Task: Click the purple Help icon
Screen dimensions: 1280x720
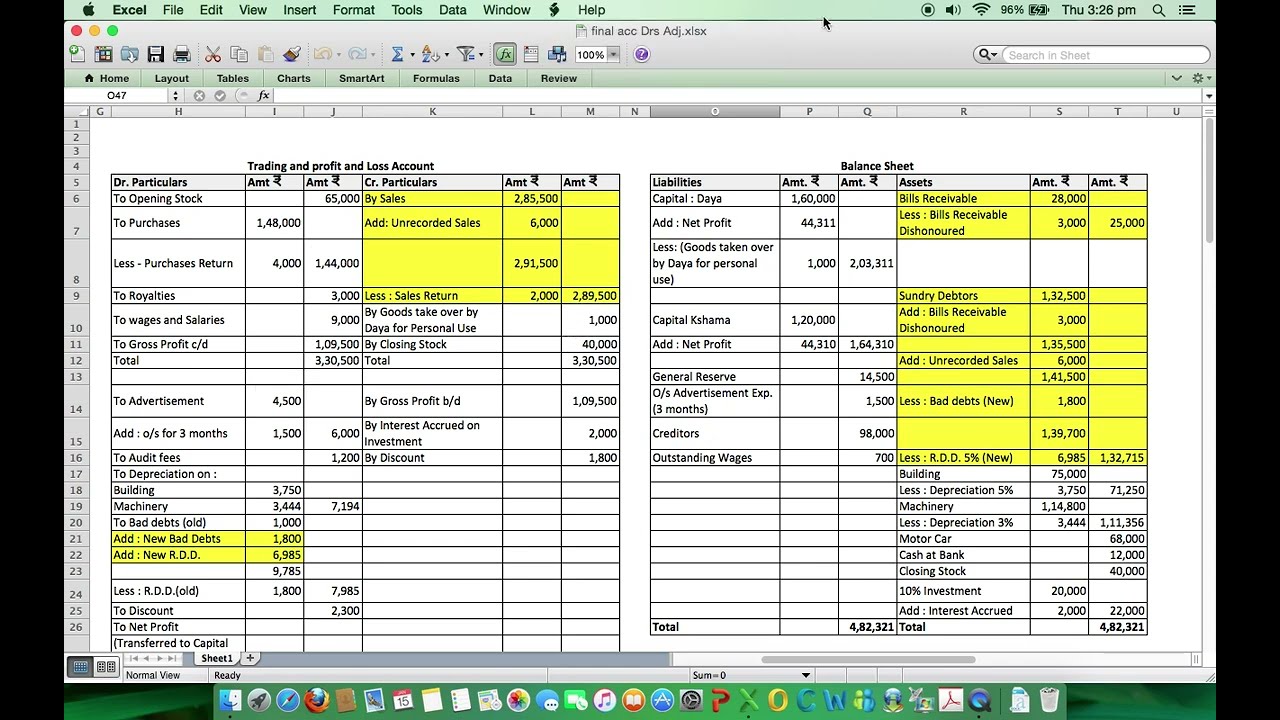Action: point(642,54)
